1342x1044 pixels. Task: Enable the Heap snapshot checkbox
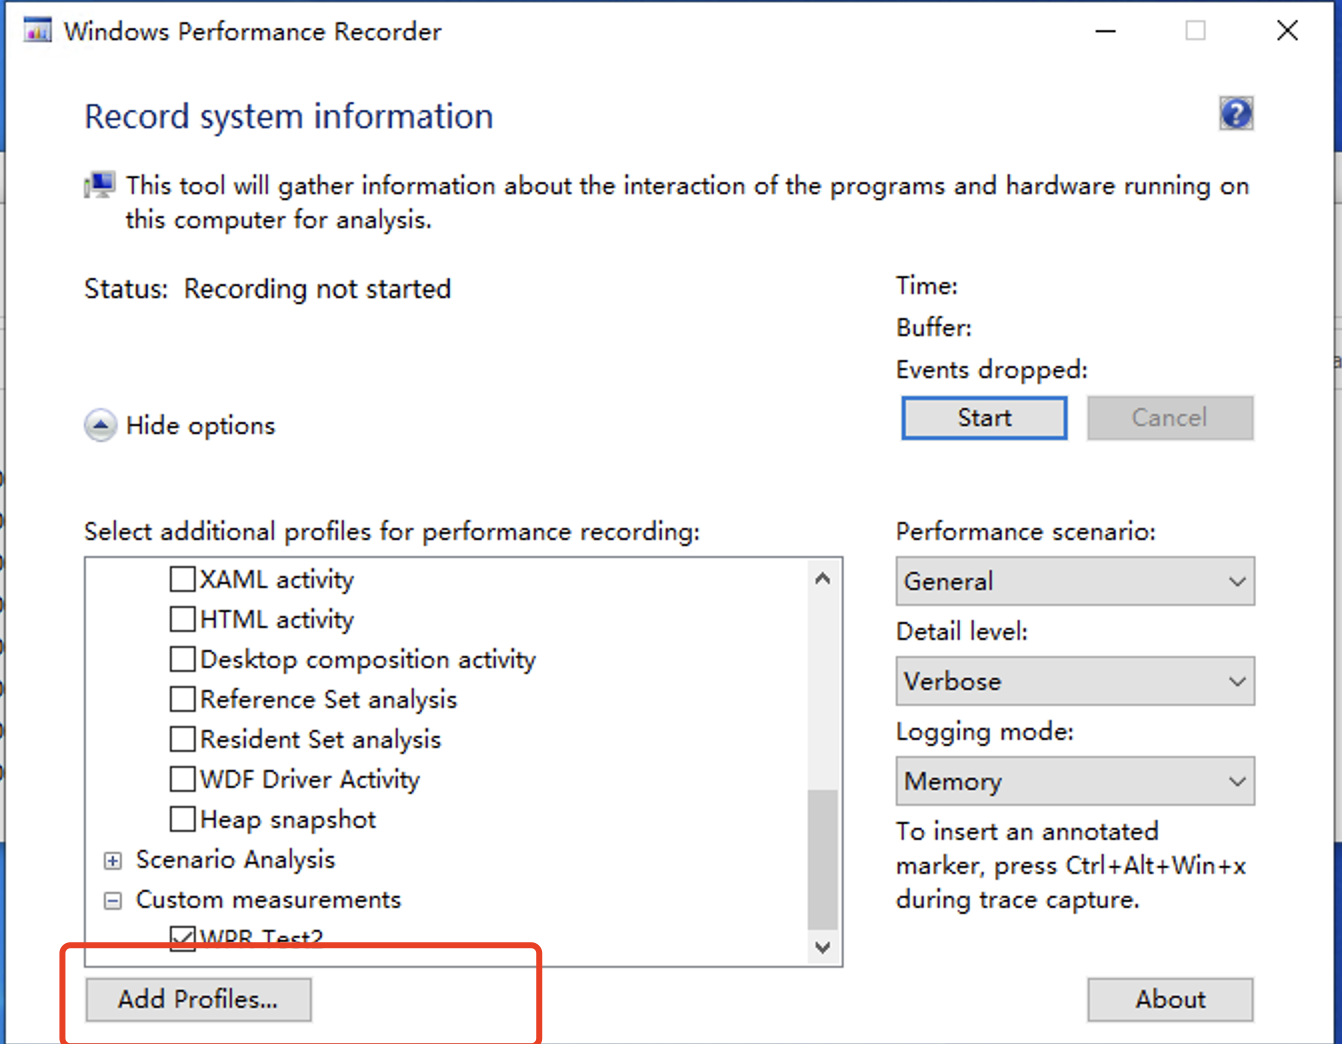pos(182,820)
